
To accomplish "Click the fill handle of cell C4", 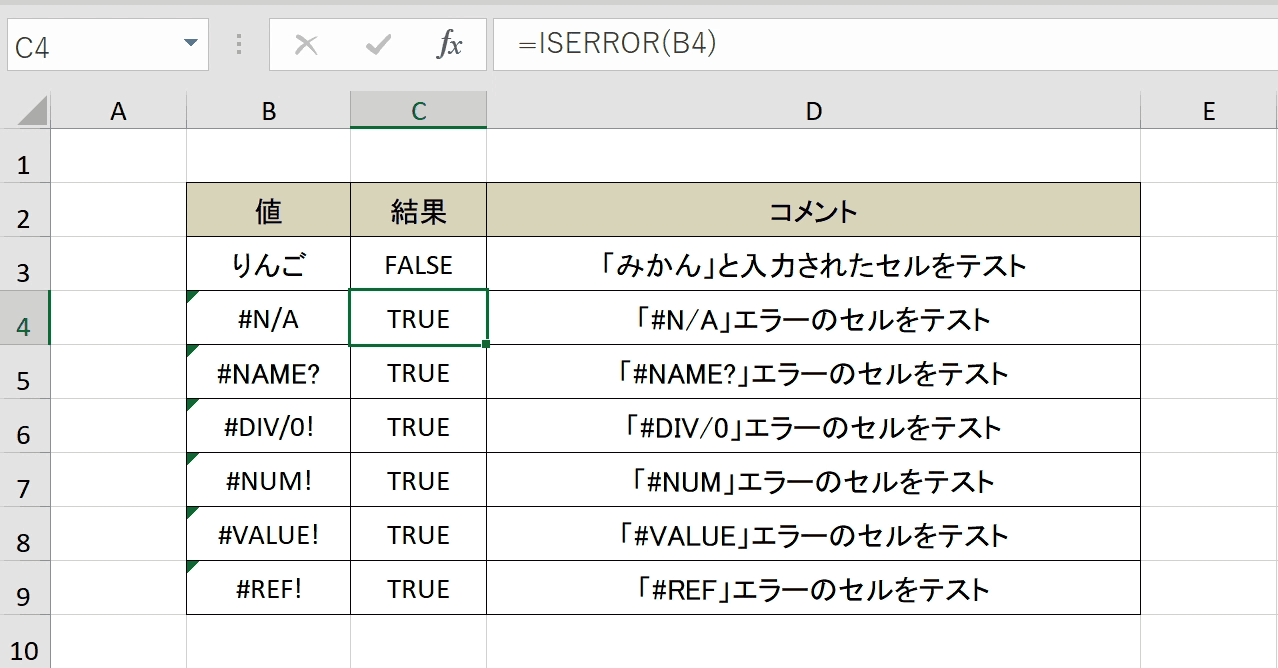I will [x=486, y=344].
